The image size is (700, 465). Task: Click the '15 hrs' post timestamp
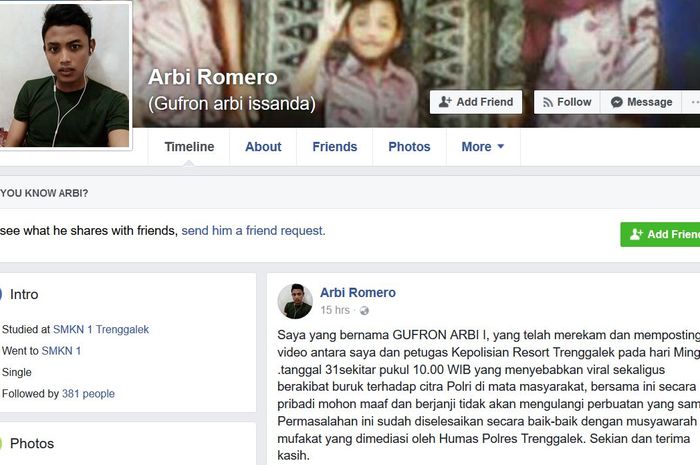[335, 310]
